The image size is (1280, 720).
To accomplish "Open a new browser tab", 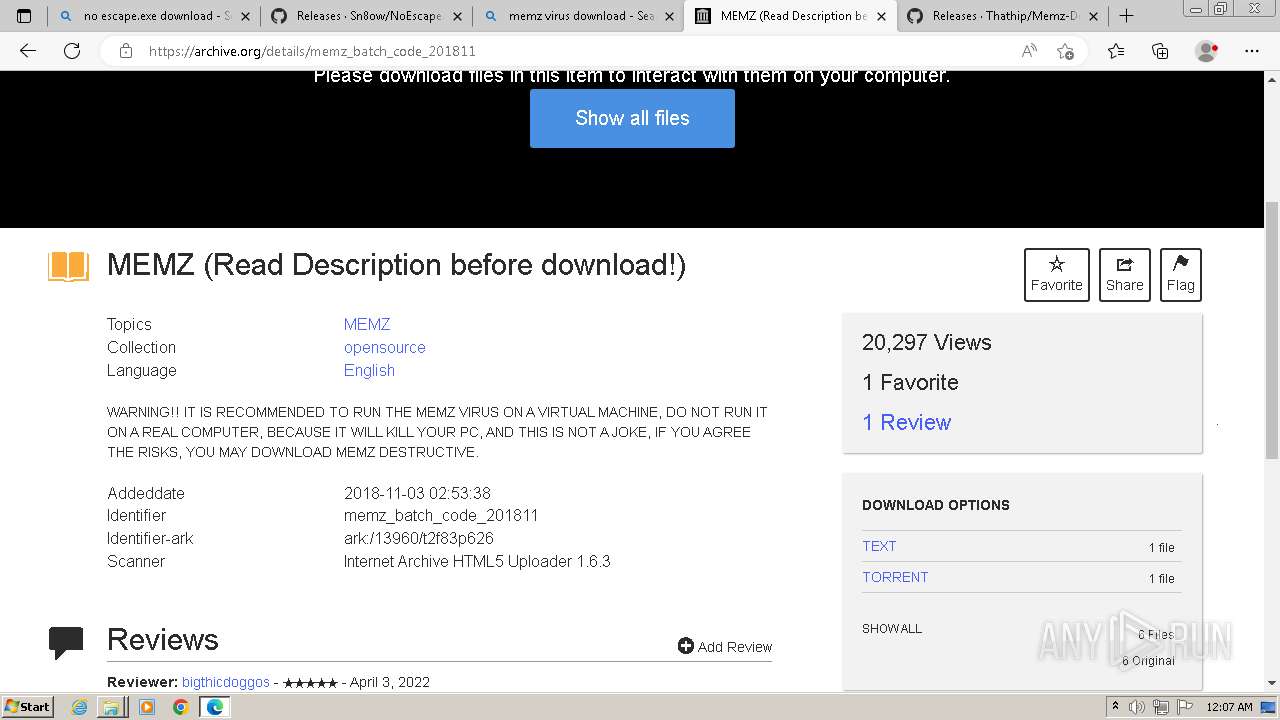I will (x=1126, y=16).
